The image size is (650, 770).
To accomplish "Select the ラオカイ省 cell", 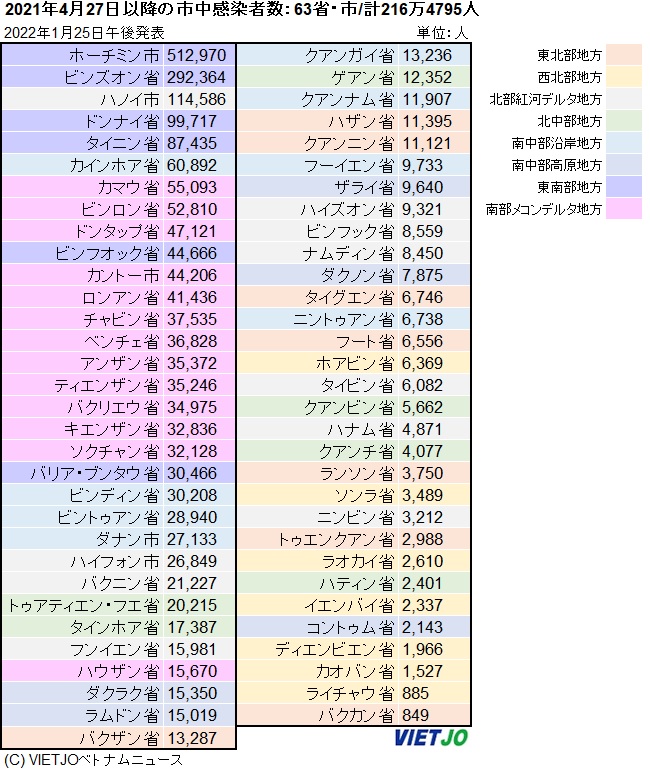I will (x=318, y=561).
